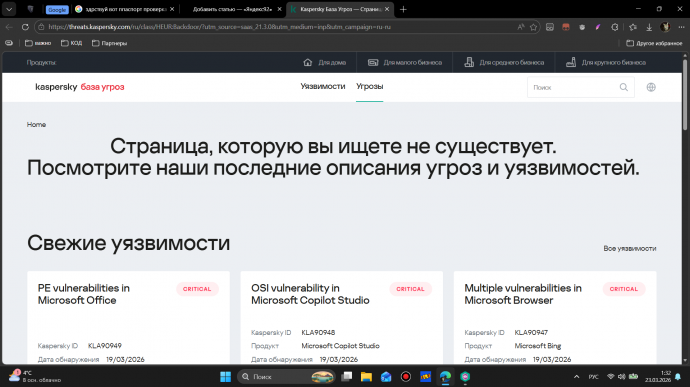This screenshot has width=690, height=387.
Task: Open the Microsoft Edge taskbar icon
Action: [x=445, y=376]
